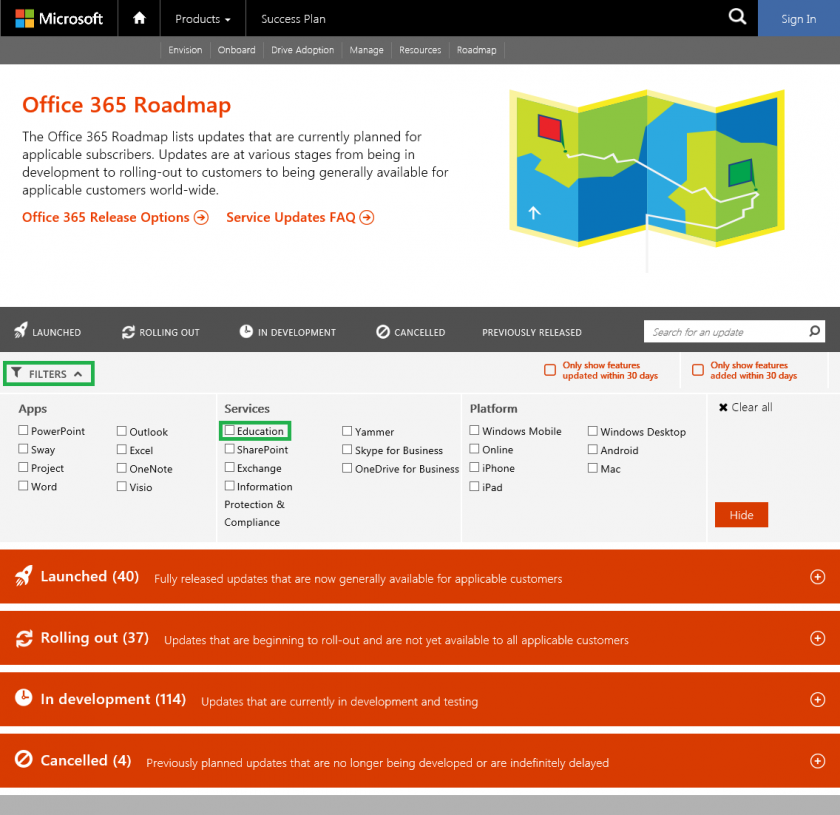The width and height of the screenshot is (840, 815).
Task: Check the OneDrive for Business filter
Action: pyautogui.click(x=347, y=468)
